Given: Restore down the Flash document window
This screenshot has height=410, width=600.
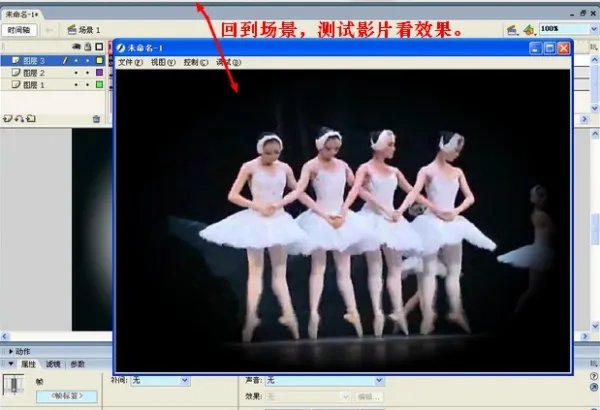Looking at the screenshot, I should (583, 13).
